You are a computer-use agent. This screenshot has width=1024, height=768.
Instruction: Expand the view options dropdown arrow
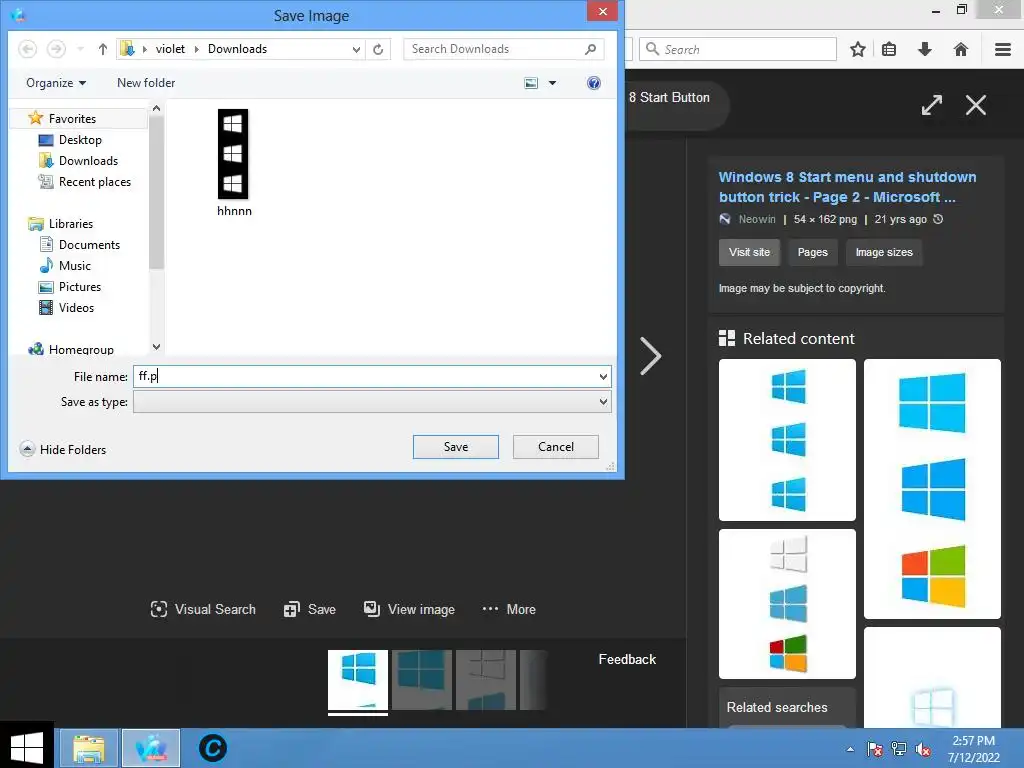click(552, 83)
